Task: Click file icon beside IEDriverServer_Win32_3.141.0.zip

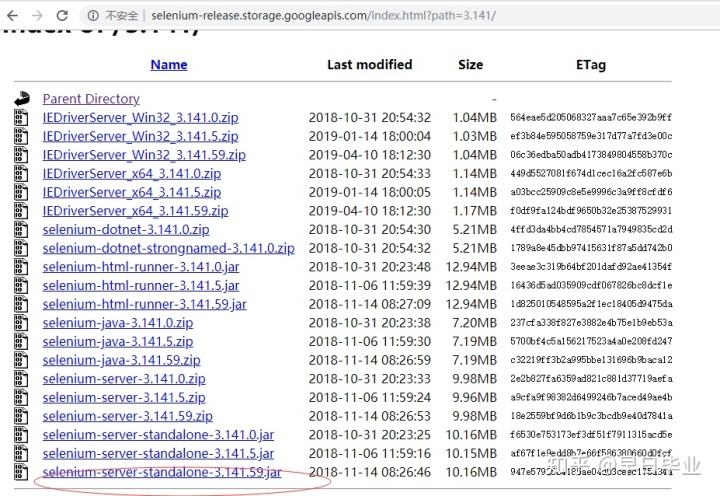Action: pos(22,118)
